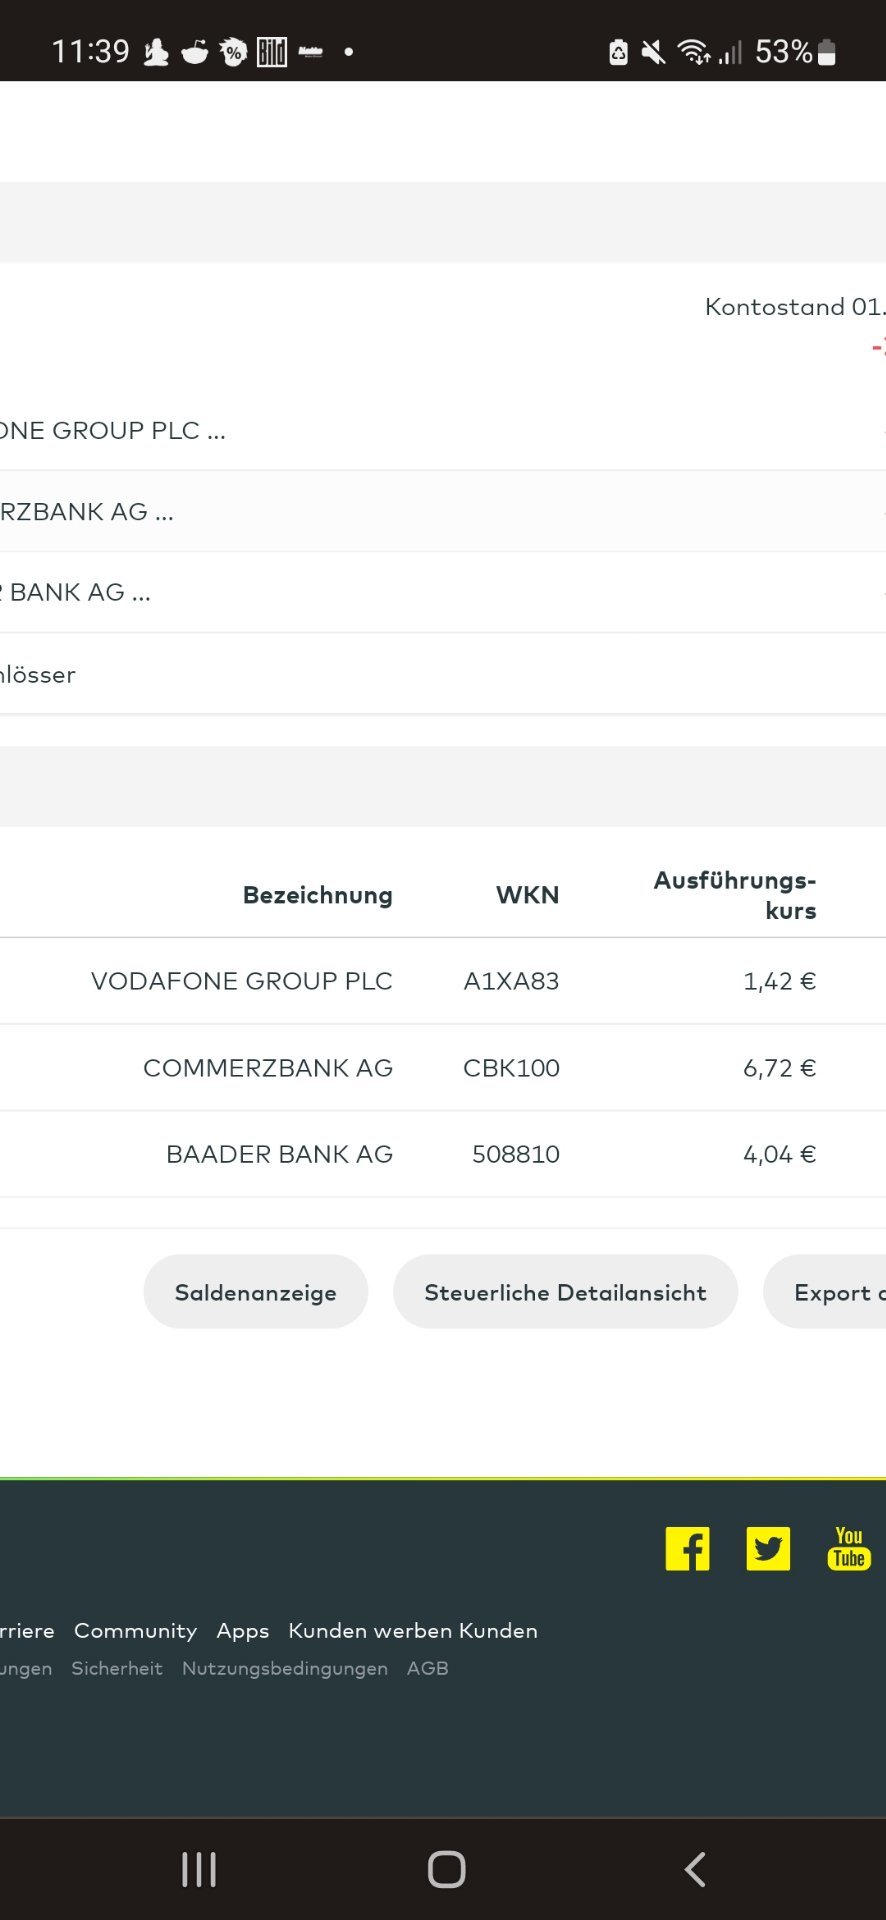Viewport: 886px width, 1920px height.
Task: Tap the Export button
Action: click(825, 1292)
